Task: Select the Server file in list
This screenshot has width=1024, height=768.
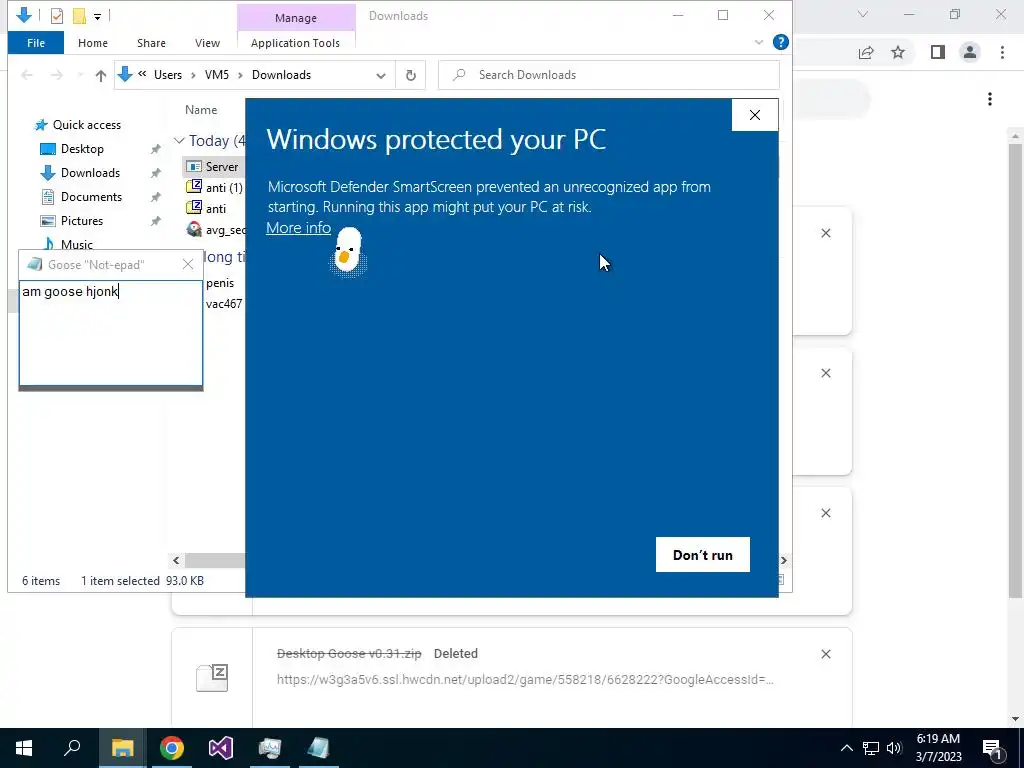Action: (x=213, y=167)
